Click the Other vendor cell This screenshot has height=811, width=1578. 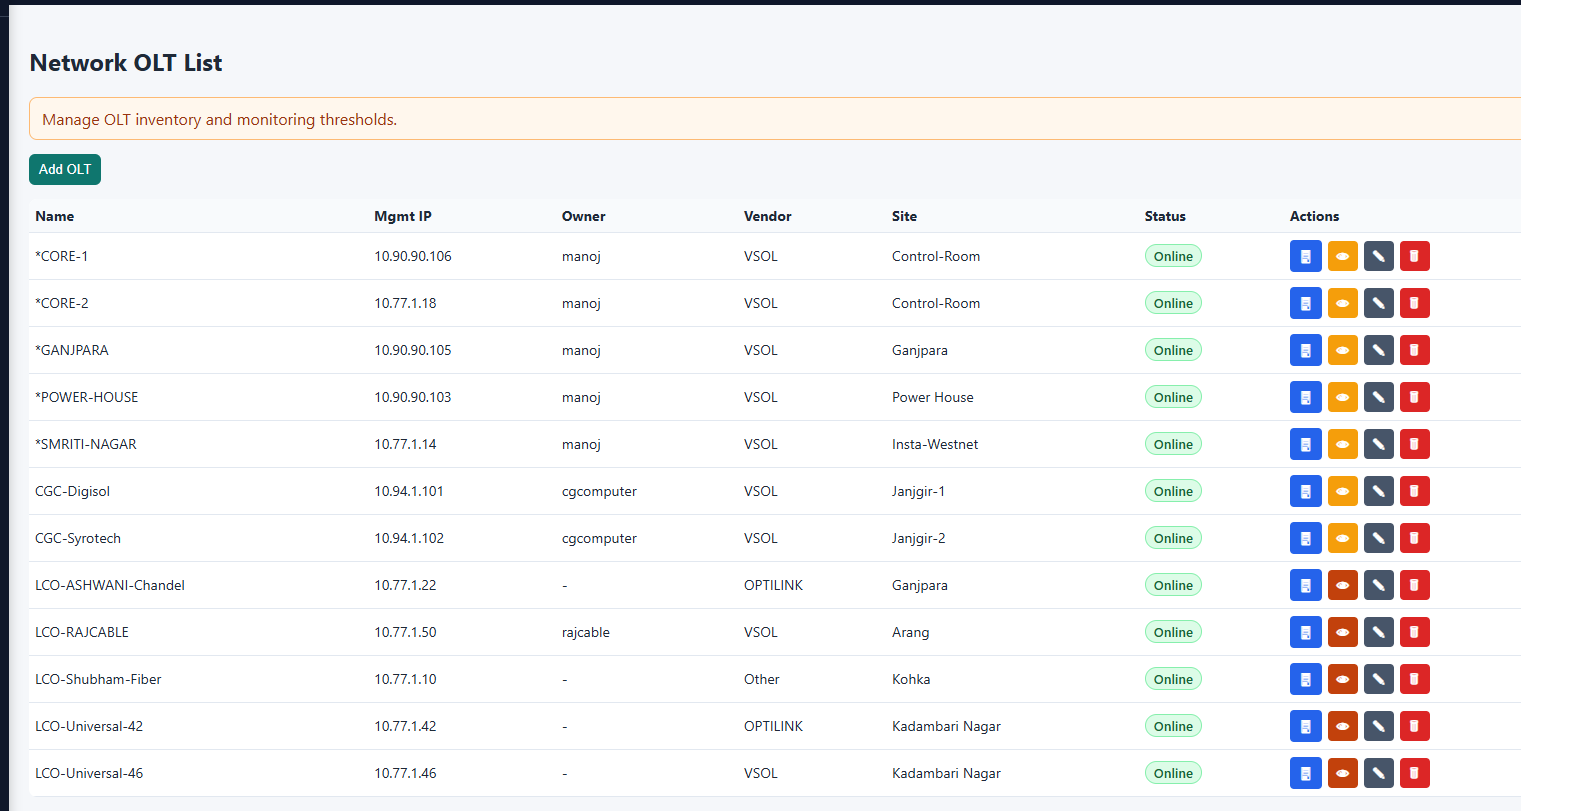click(x=762, y=679)
